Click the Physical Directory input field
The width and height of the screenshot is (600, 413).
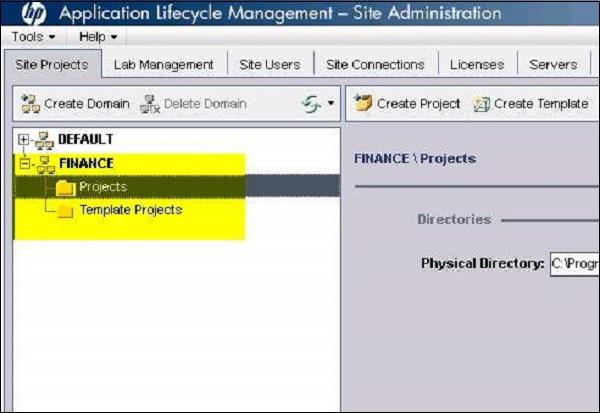click(574, 265)
